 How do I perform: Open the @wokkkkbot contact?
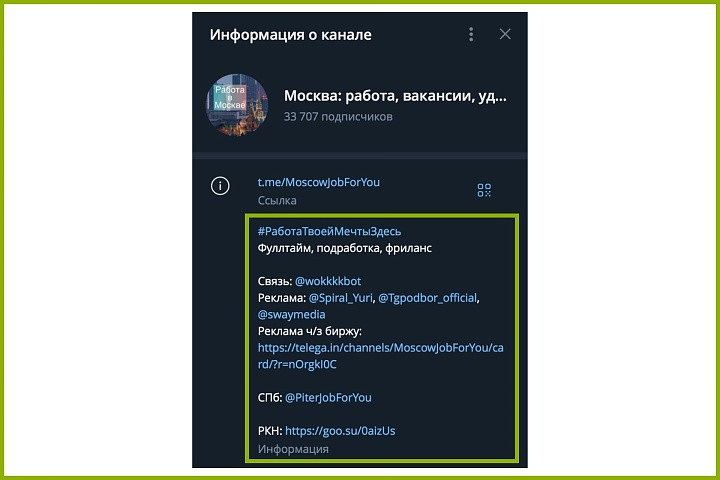328,281
